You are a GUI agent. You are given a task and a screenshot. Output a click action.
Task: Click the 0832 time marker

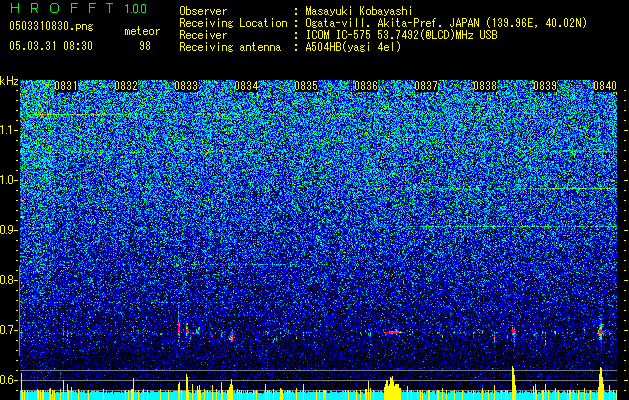[126, 86]
